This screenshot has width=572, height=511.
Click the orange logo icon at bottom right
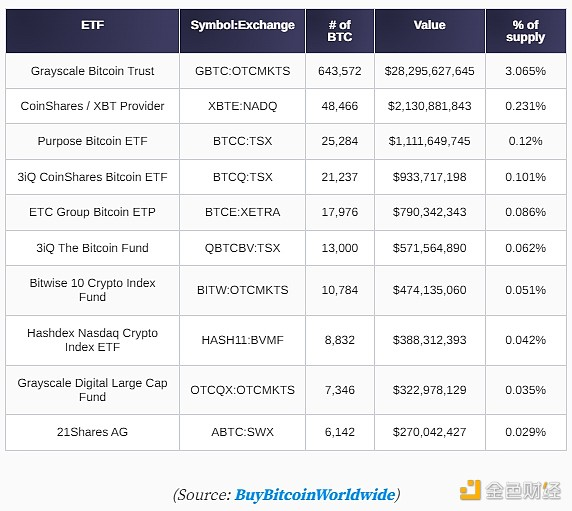tap(471, 490)
